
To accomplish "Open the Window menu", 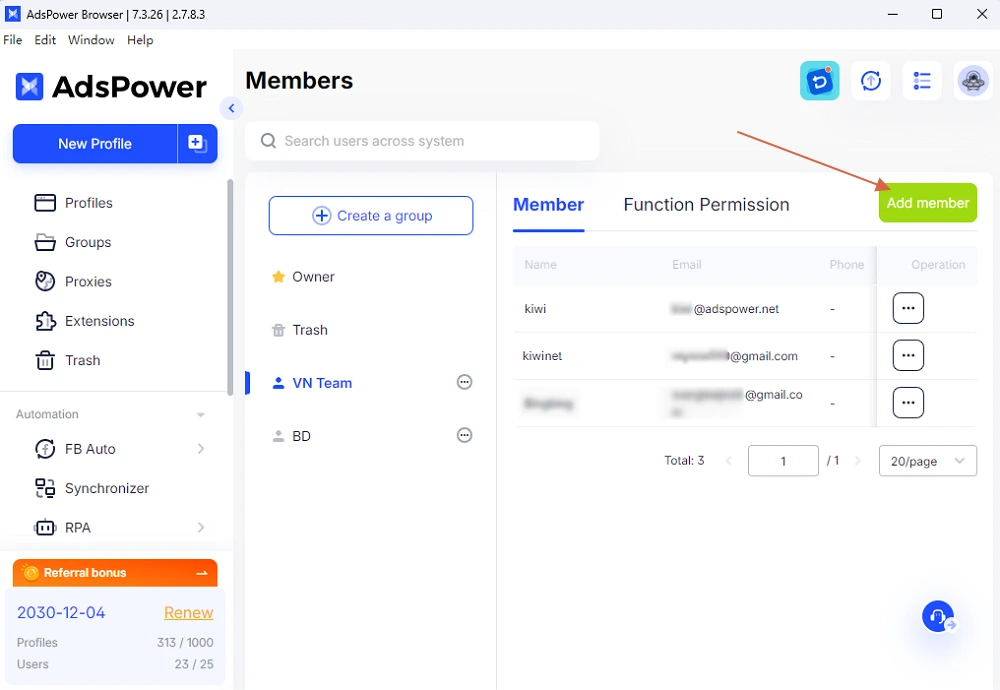I will (x=91, y=40).
